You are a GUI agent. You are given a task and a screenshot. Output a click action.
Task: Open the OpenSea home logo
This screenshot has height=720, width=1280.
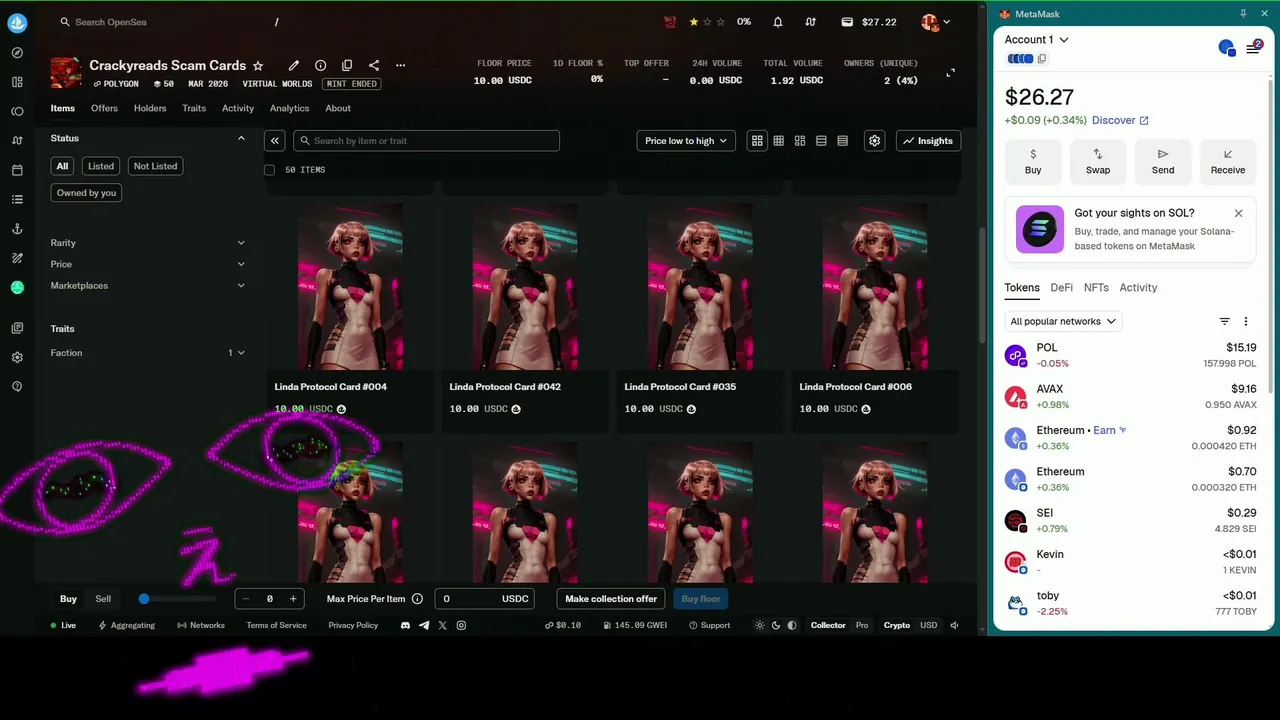17,22
